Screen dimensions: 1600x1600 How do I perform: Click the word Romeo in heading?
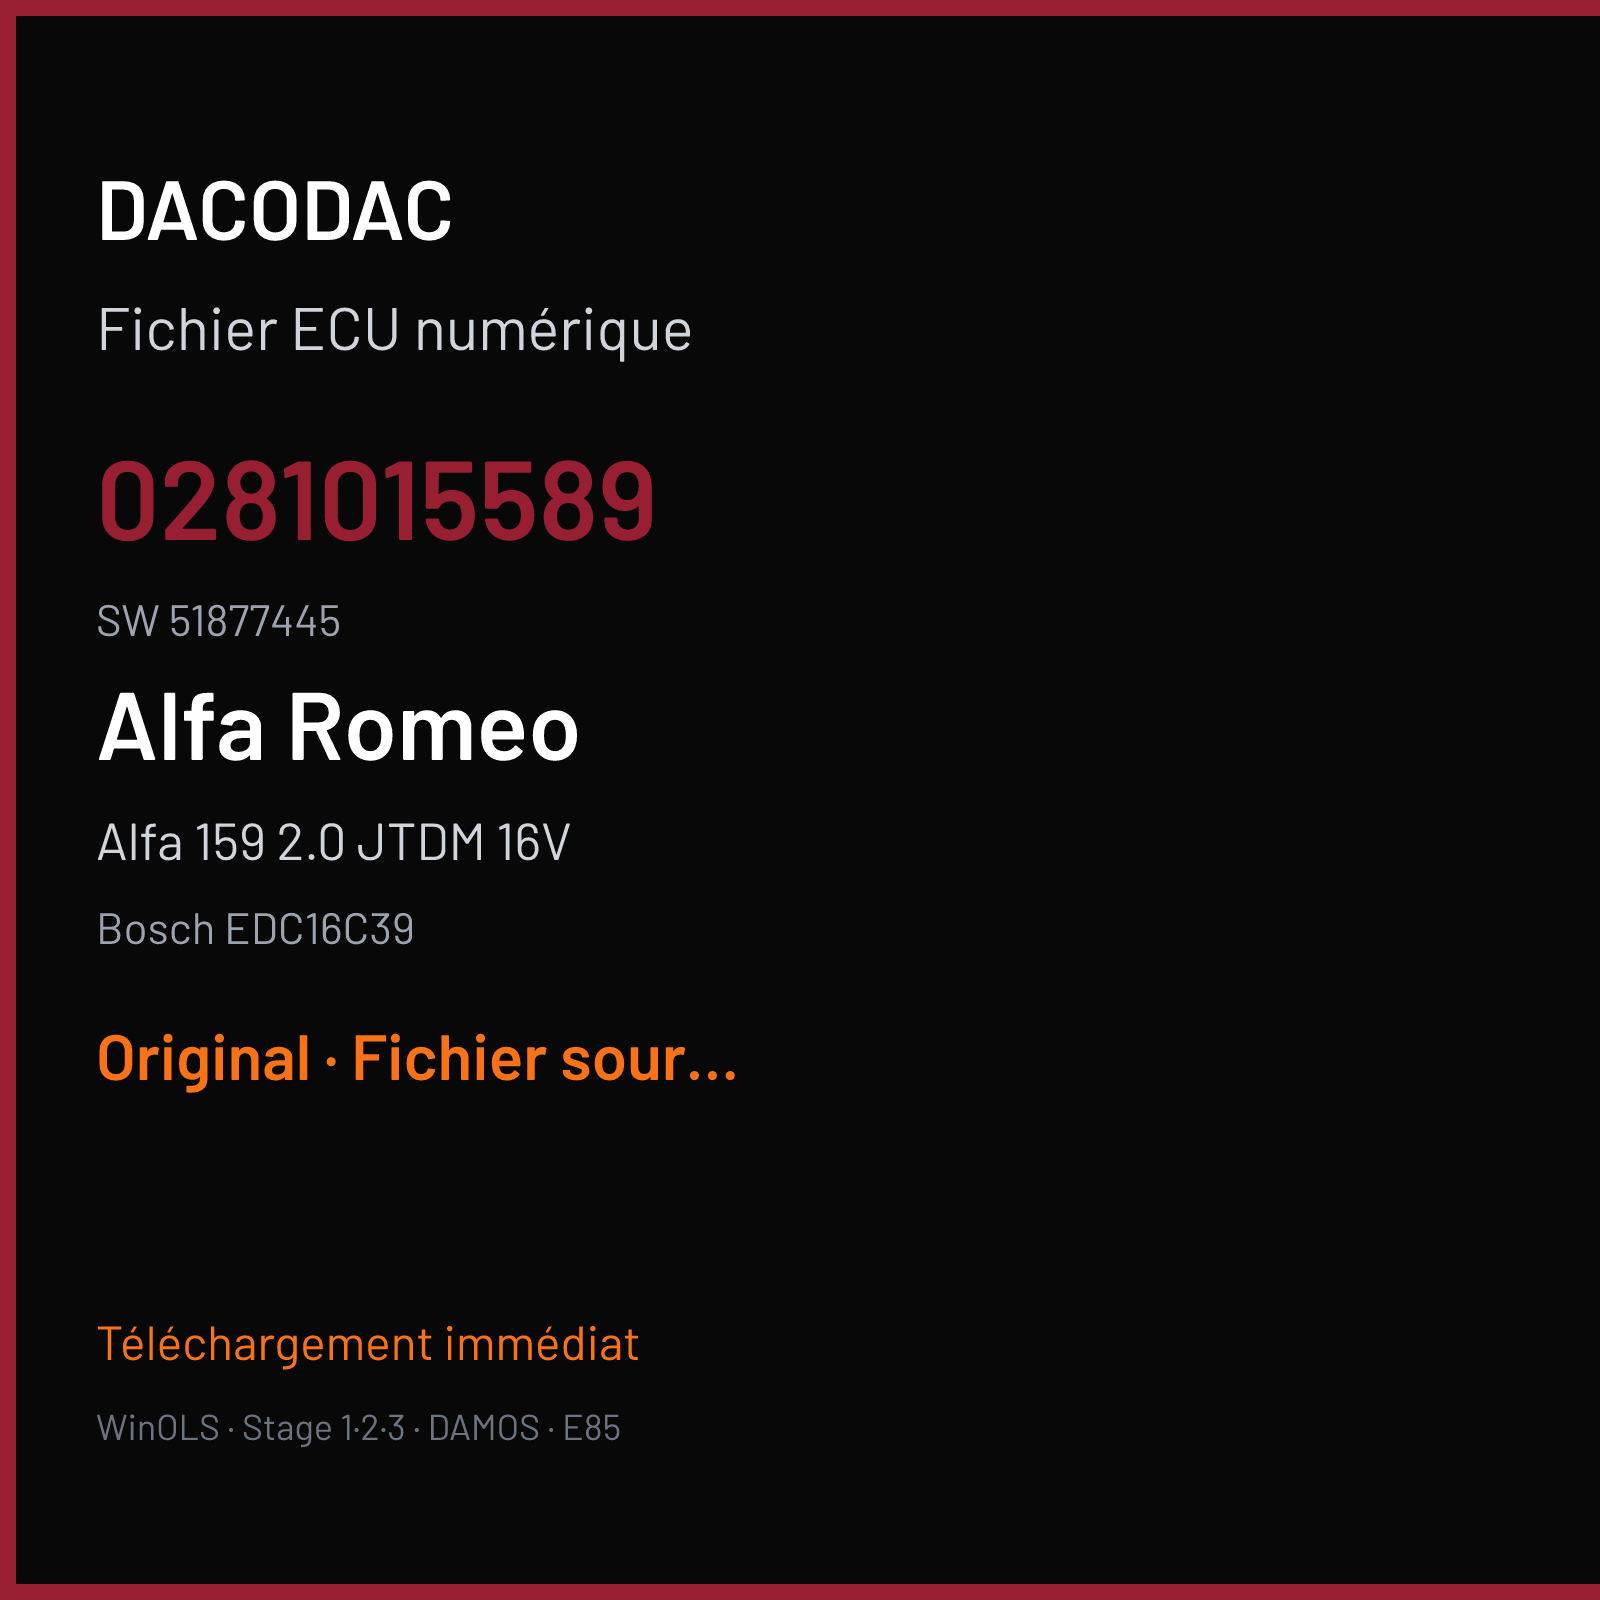tap(434, 728)
